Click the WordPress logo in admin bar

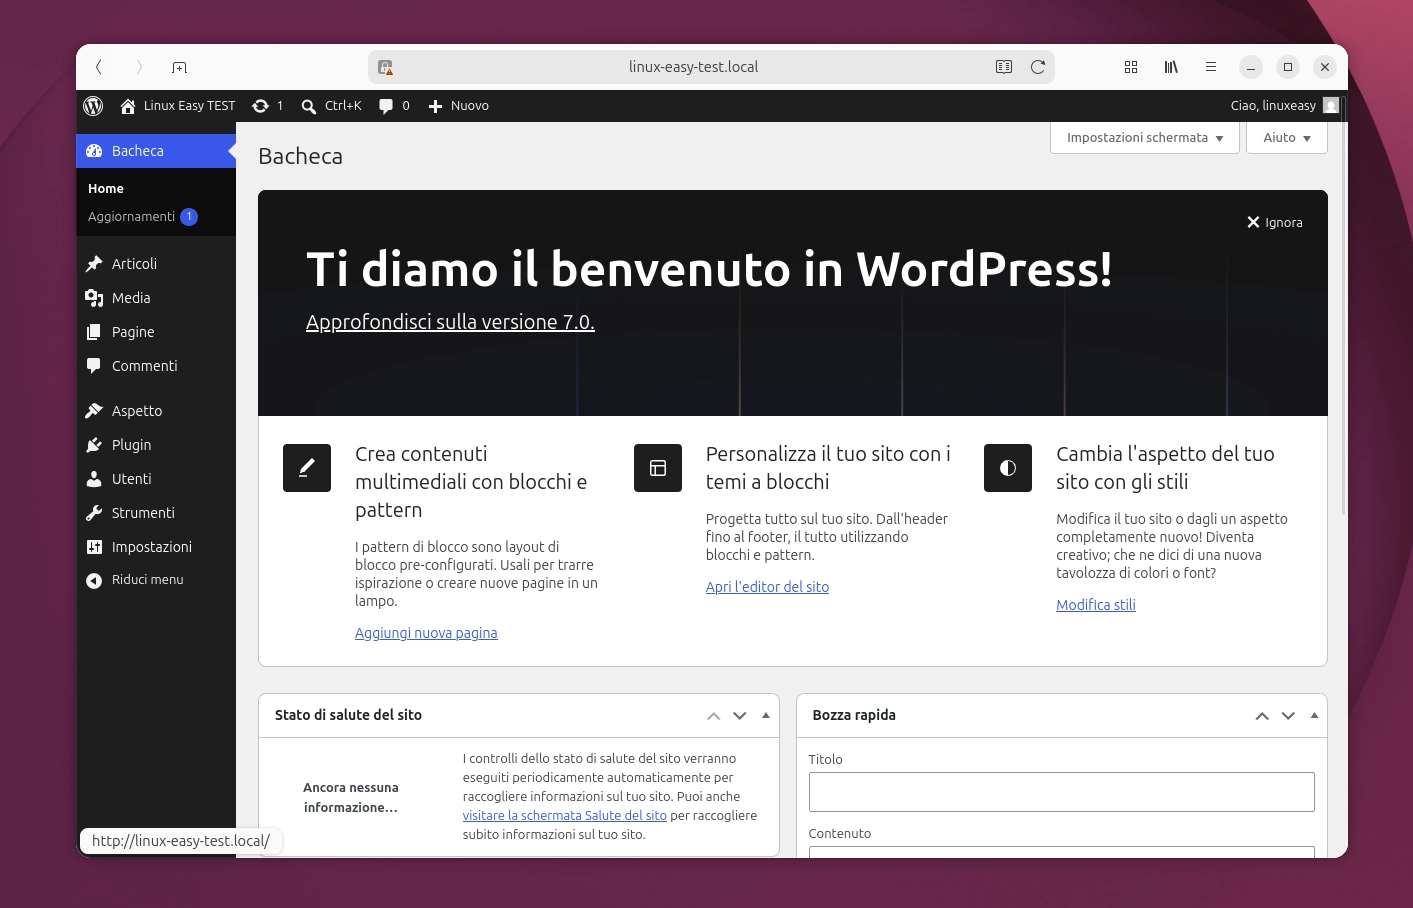[x=93, y=106]
